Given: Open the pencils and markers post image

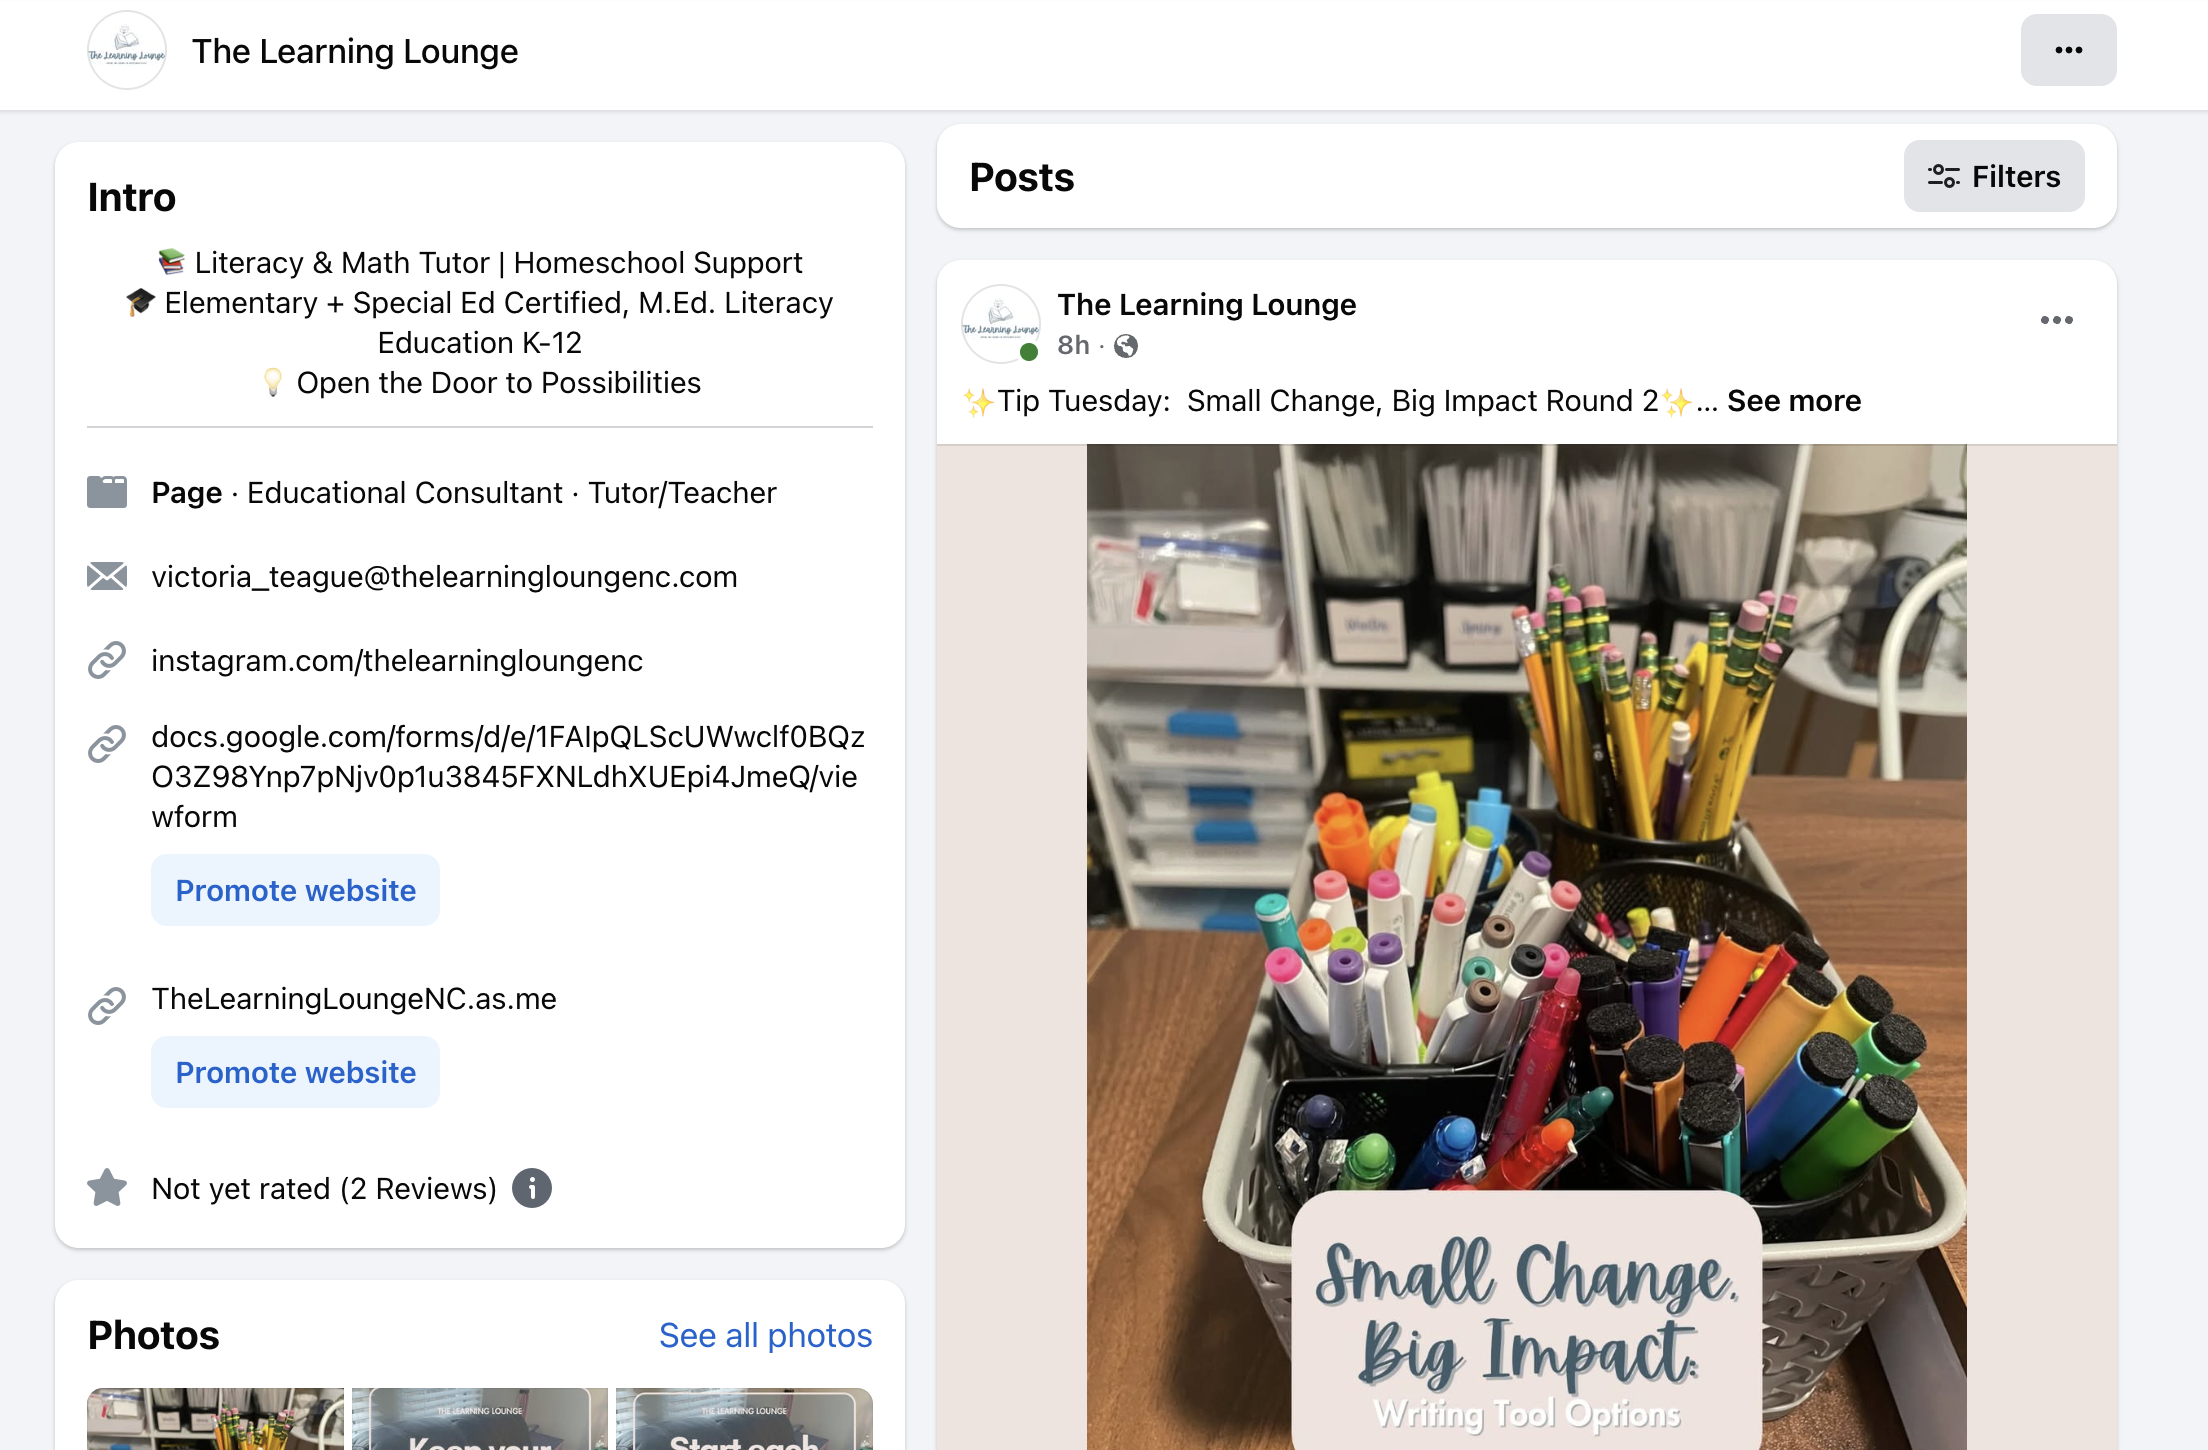Looking at the screenshot, I should [x=1526, y=900].
